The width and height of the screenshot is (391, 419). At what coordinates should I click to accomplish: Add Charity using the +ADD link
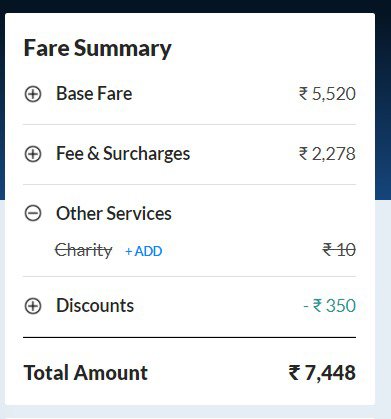(x=144, y=251)
